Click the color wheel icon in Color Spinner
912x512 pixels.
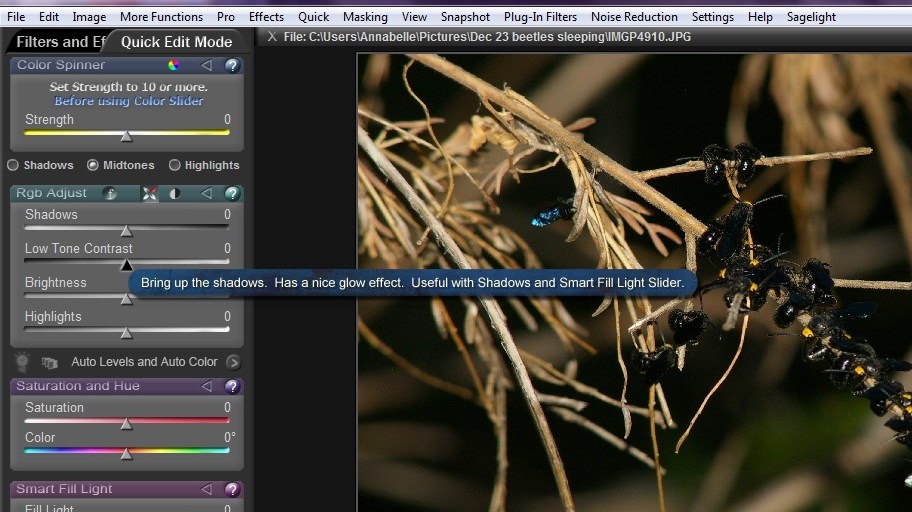pos(174,66)
